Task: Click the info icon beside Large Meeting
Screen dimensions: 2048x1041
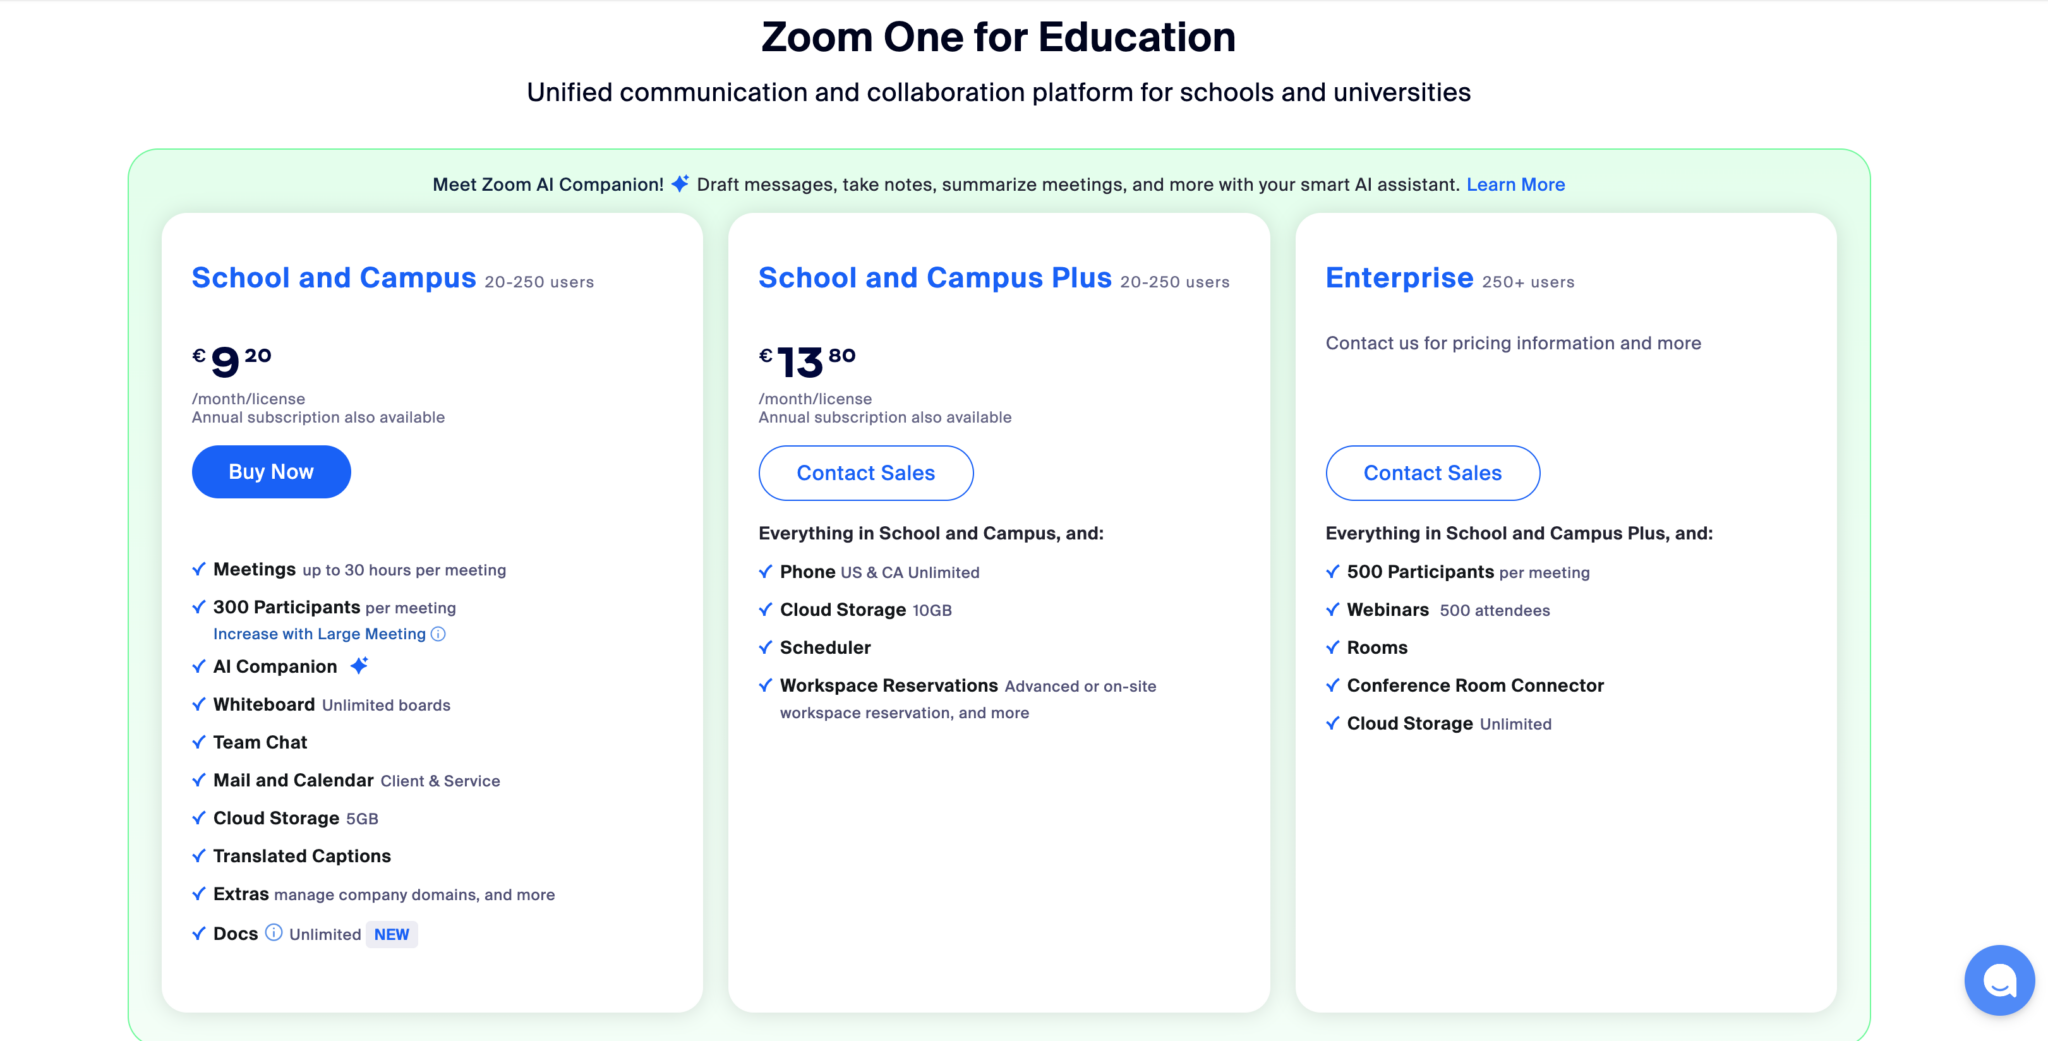Action: tap(438, 633)
